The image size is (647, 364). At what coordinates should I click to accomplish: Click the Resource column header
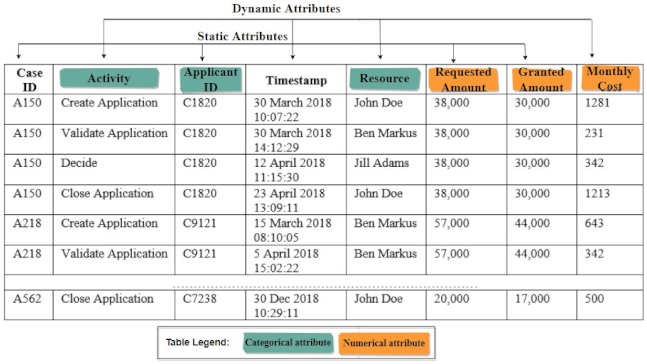click(385, 78)
